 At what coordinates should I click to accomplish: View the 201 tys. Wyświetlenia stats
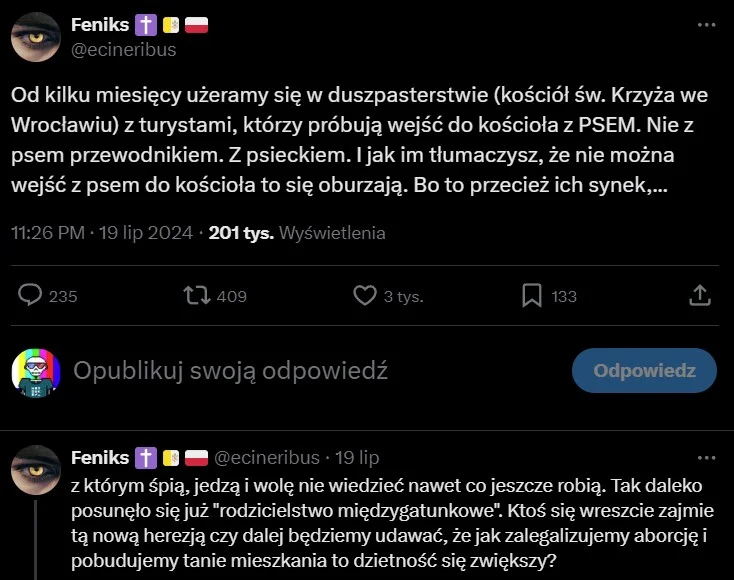[297, 233]
